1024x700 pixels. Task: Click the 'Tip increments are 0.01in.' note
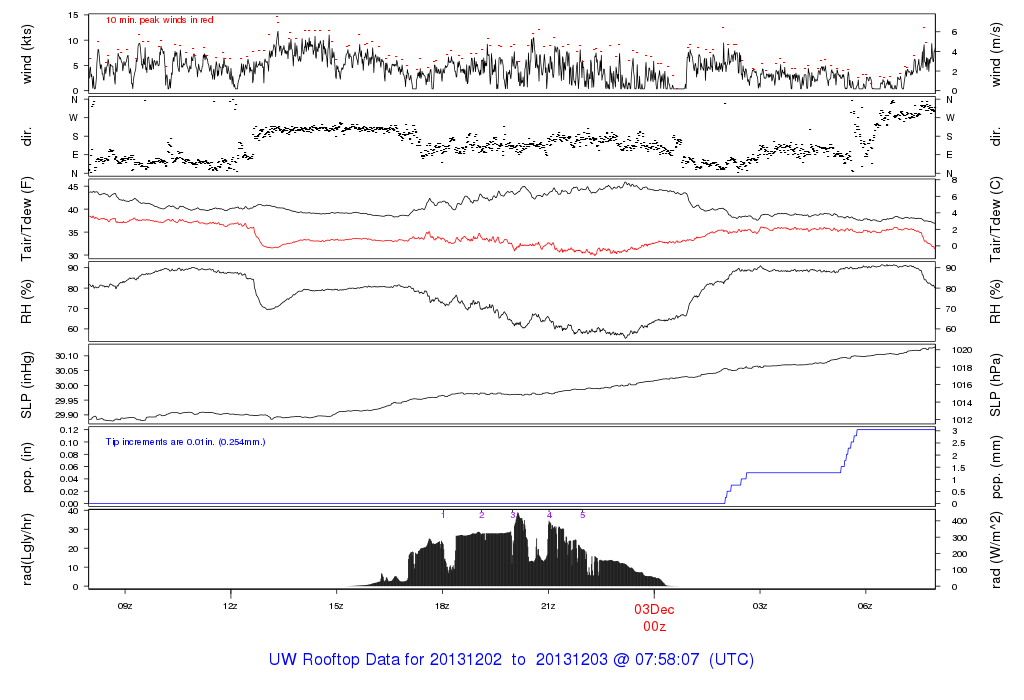pos(185,442)
